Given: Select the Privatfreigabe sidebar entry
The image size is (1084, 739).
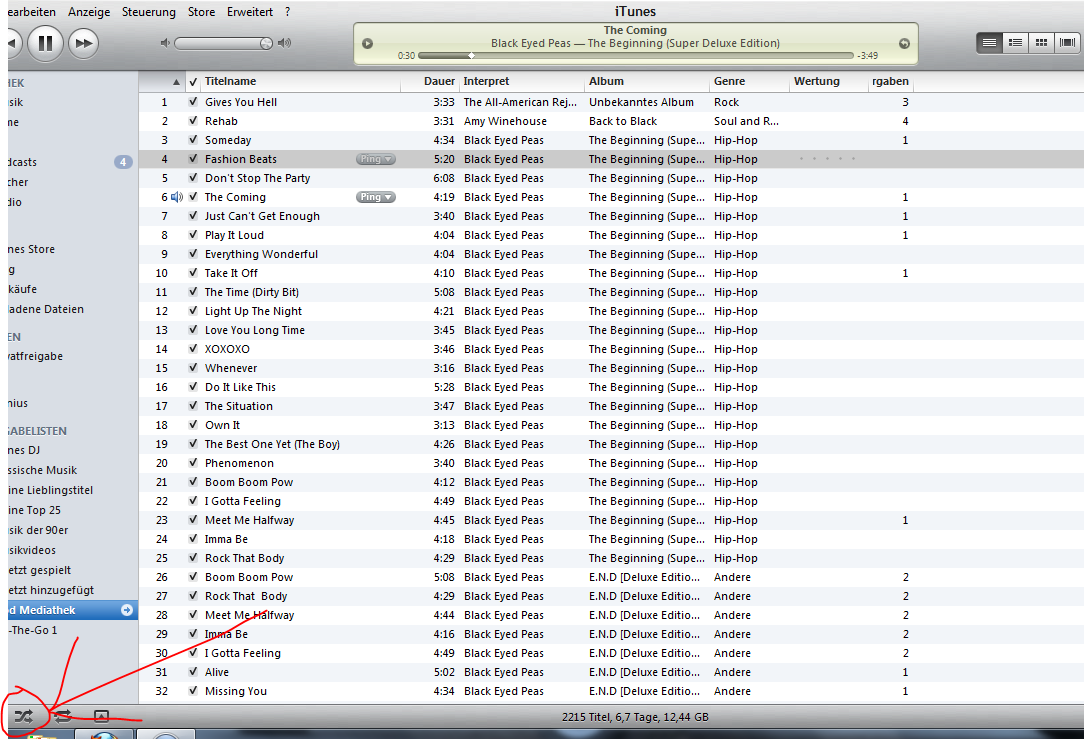Looking at the screenshot, I should click(35, 356).
